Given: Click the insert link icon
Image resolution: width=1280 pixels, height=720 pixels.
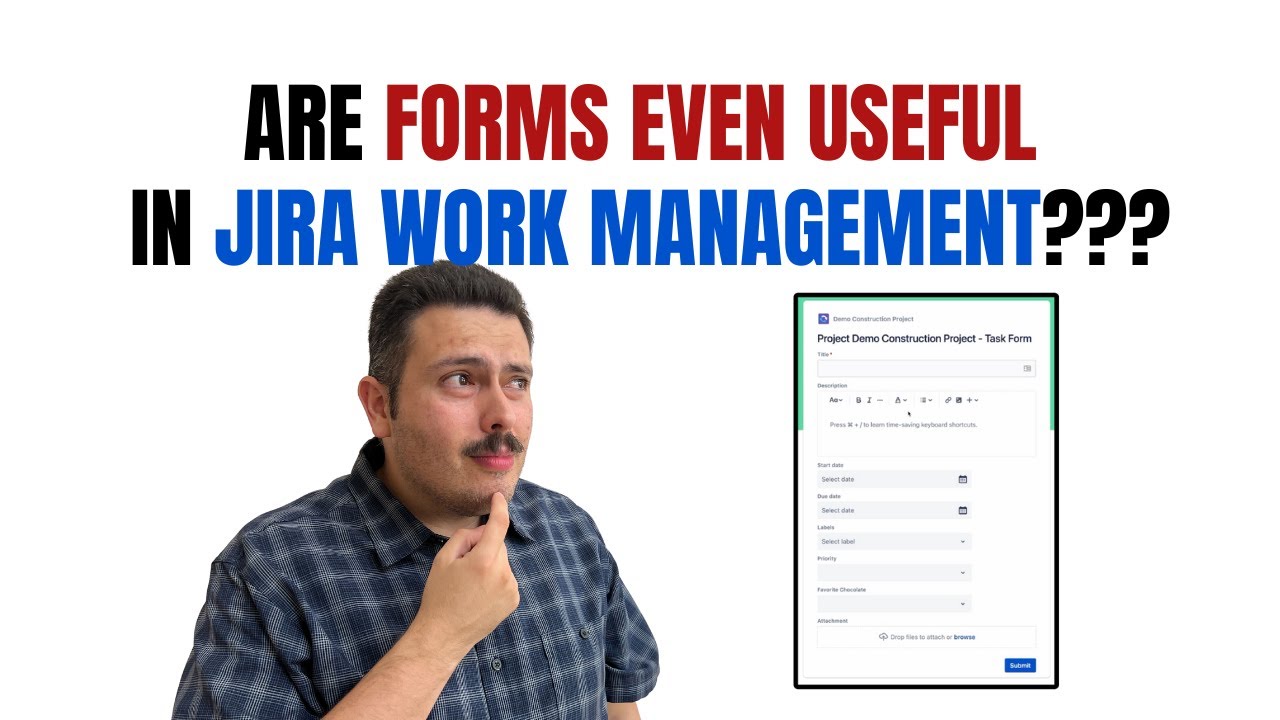Looking at the screenshot, I should [x=948, y=400].
